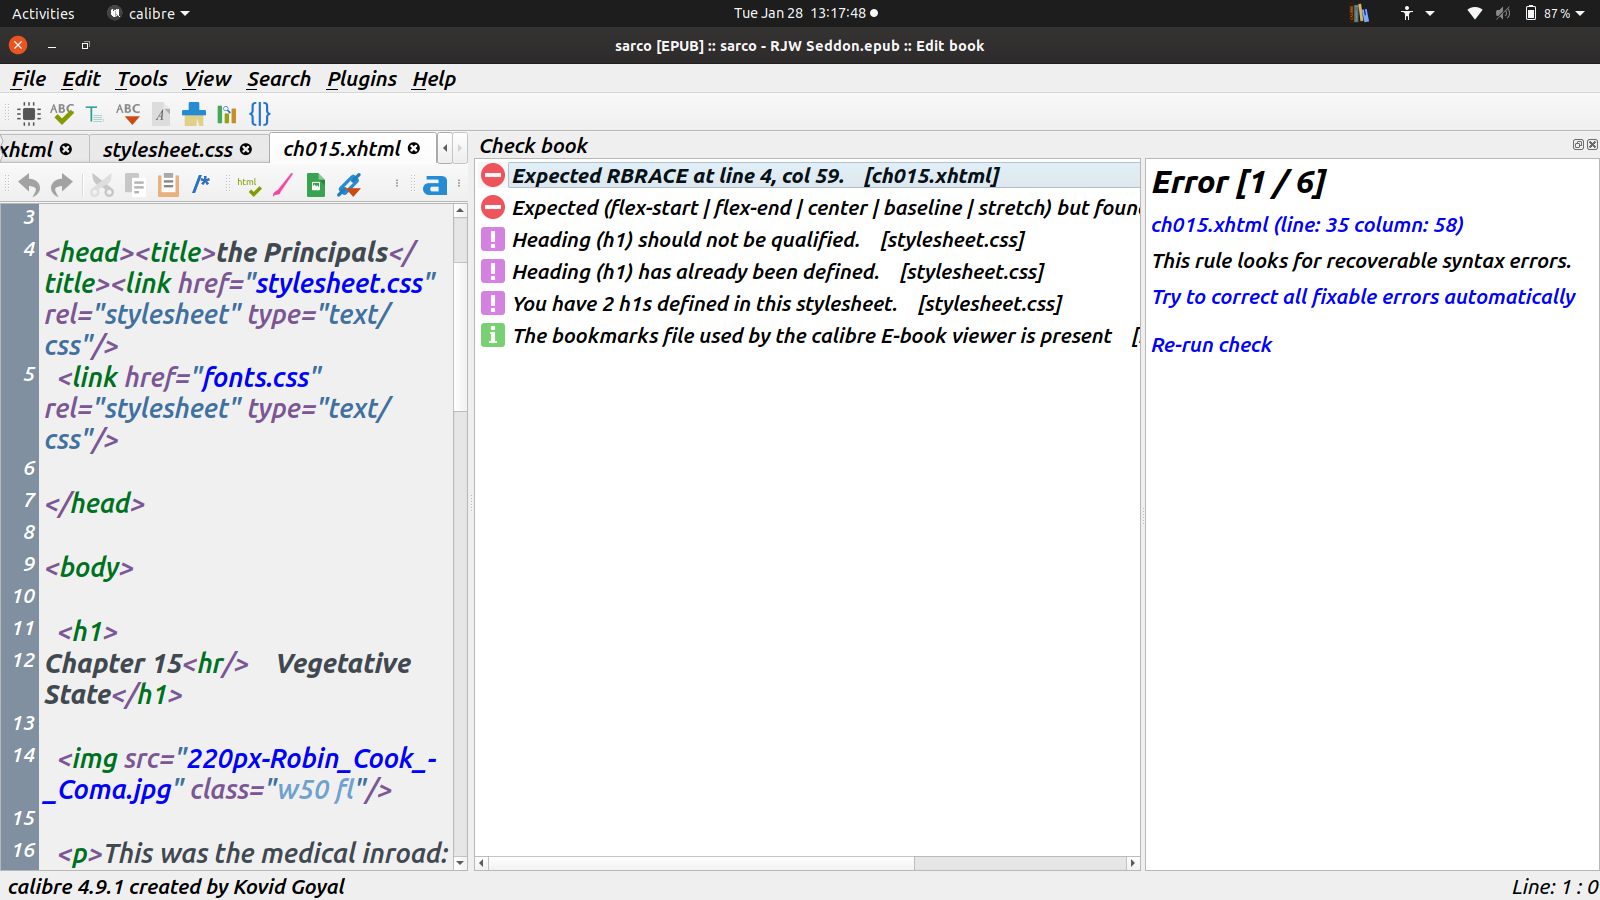The width and height of the screenshot is (1600, 900).
Task: Click the pink beautify brush icon
Action: 283,185
